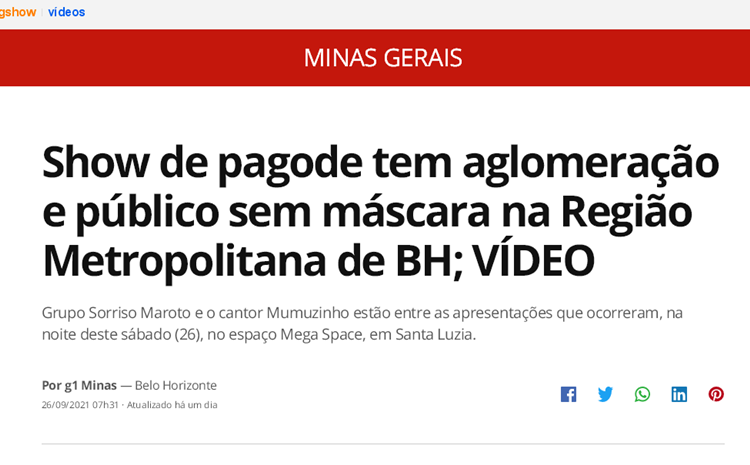
Task: Click the name Mumuzinho in the subtitle
Action: 308,313
